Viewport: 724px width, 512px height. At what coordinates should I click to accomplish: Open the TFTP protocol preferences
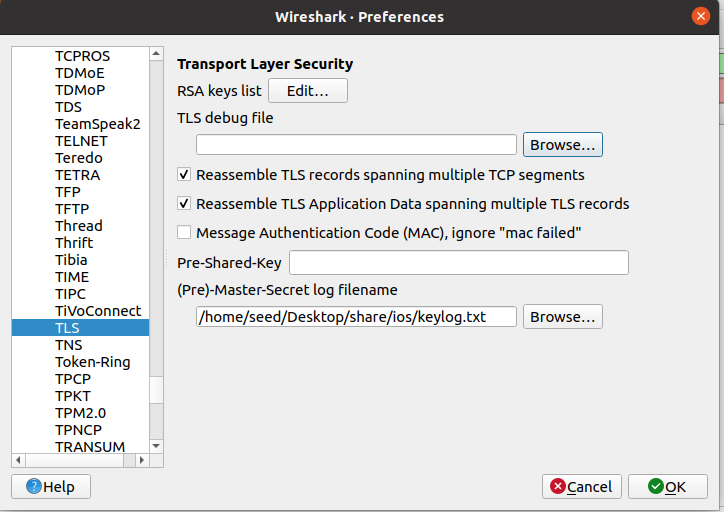coord(71,209)
